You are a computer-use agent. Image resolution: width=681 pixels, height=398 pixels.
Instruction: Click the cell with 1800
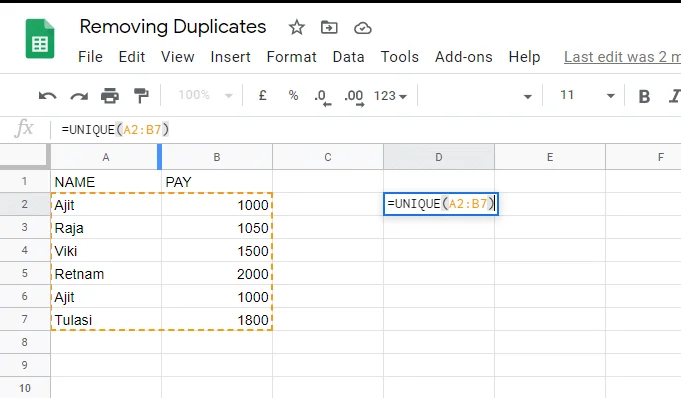point(217,320)
